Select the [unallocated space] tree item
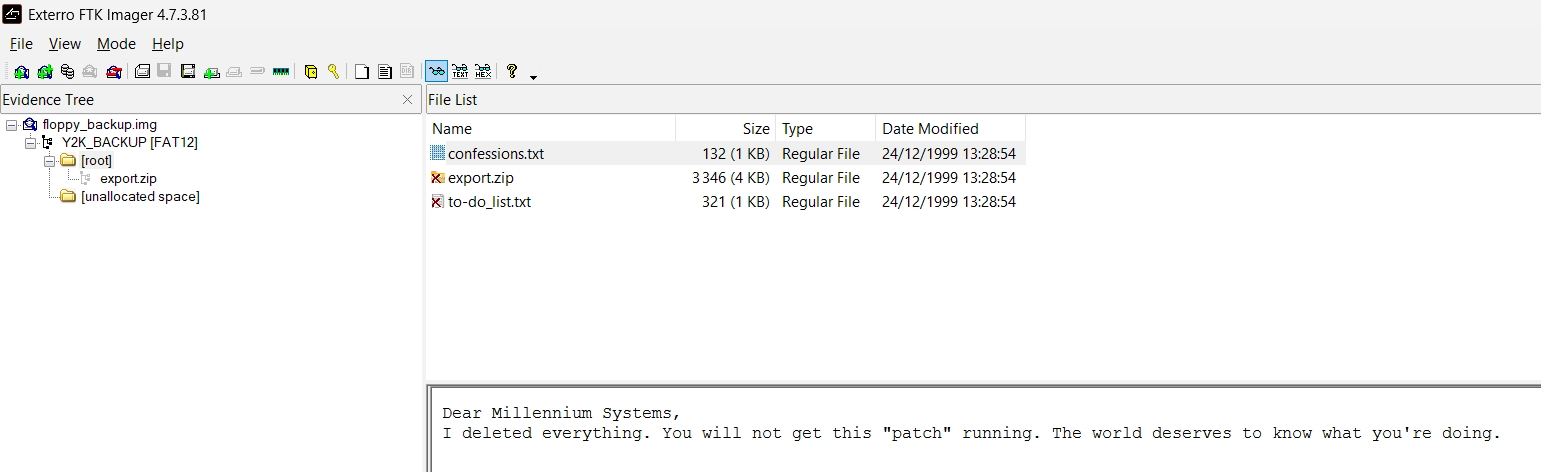 (140, 197)
